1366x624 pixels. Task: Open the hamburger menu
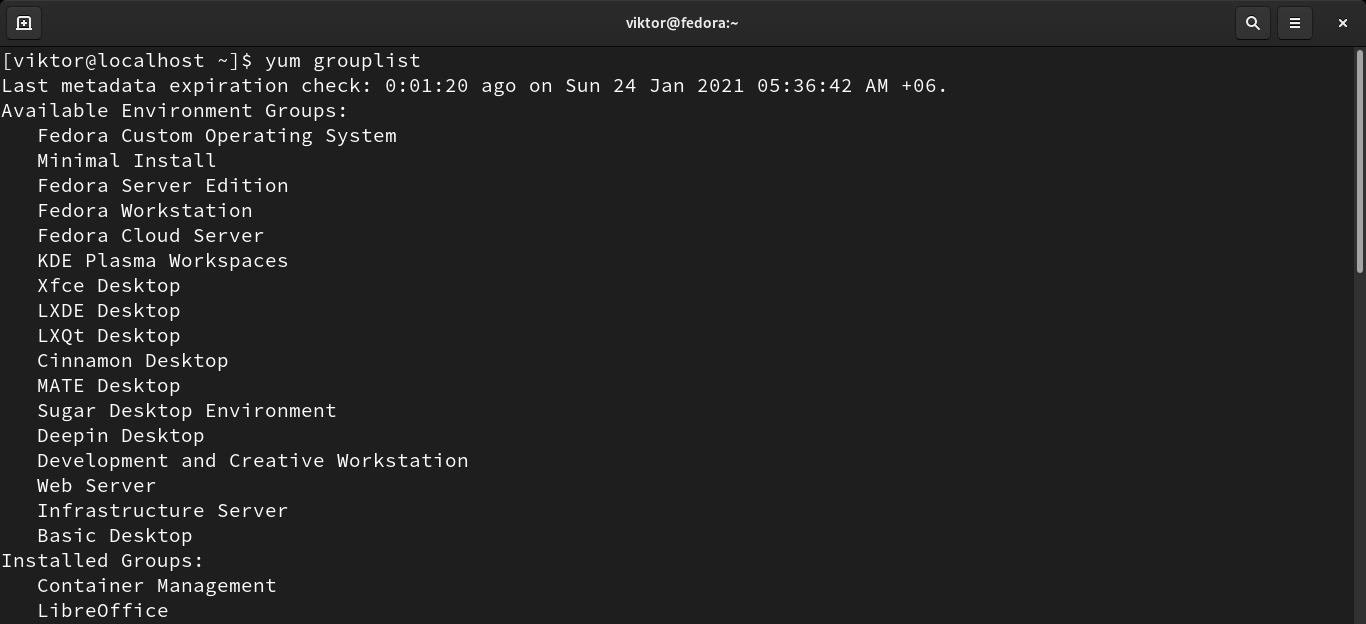click(1295, 22)
